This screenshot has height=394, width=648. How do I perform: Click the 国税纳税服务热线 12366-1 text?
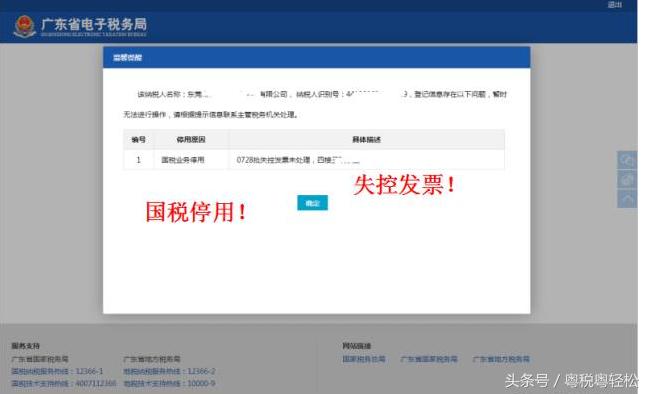point(57,371)
